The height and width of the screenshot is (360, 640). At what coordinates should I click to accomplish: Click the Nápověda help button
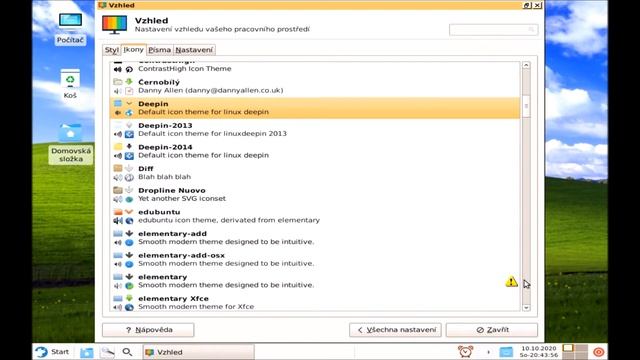pyautogui.click(x=148, y=330)
